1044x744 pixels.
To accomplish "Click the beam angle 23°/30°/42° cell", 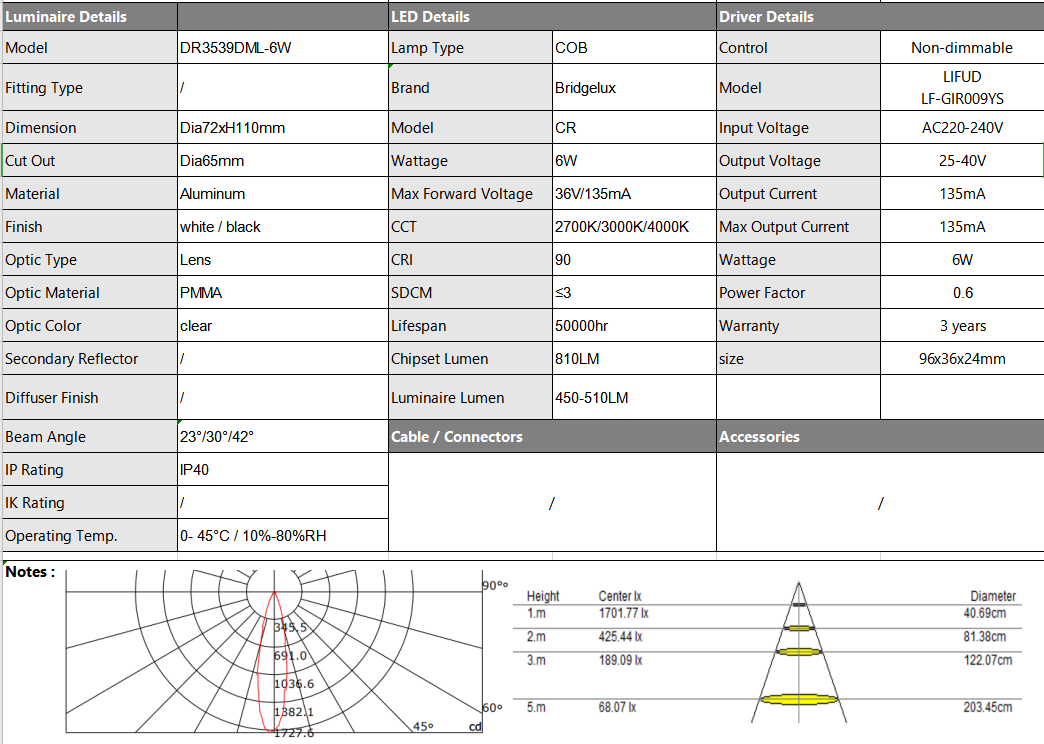I will (x=283, y=437).
